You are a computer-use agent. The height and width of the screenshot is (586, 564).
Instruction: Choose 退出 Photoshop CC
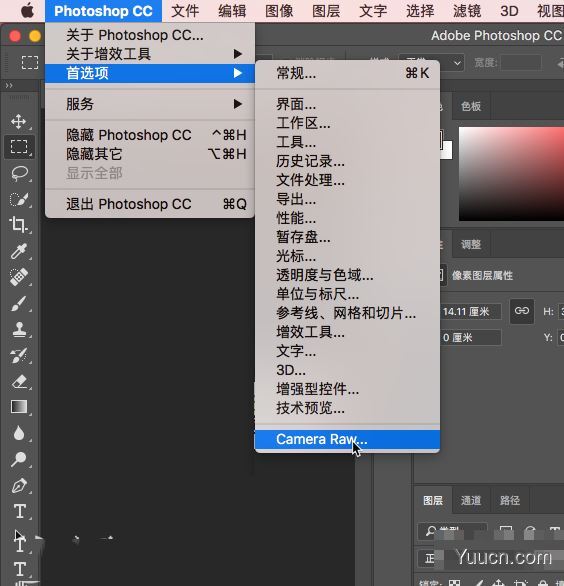click(150, 204)
